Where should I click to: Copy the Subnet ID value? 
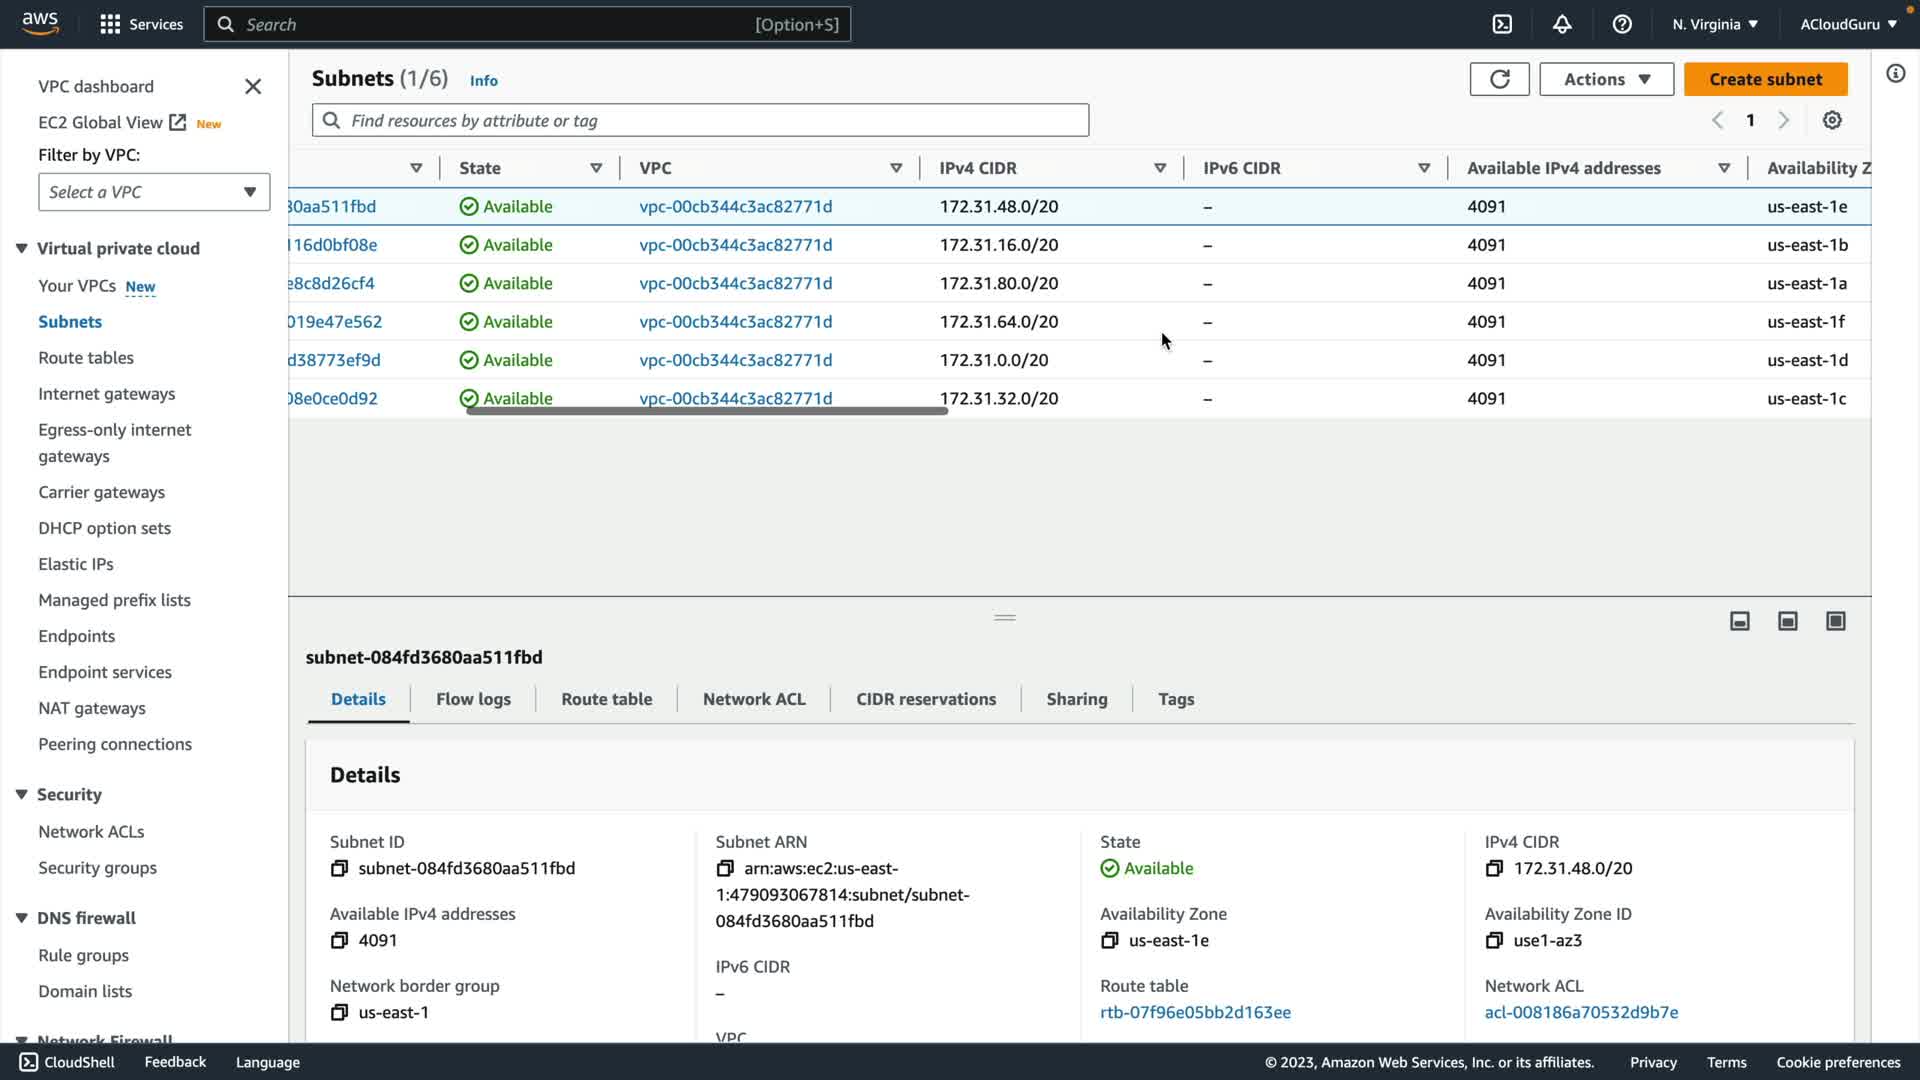click(340, 868)
